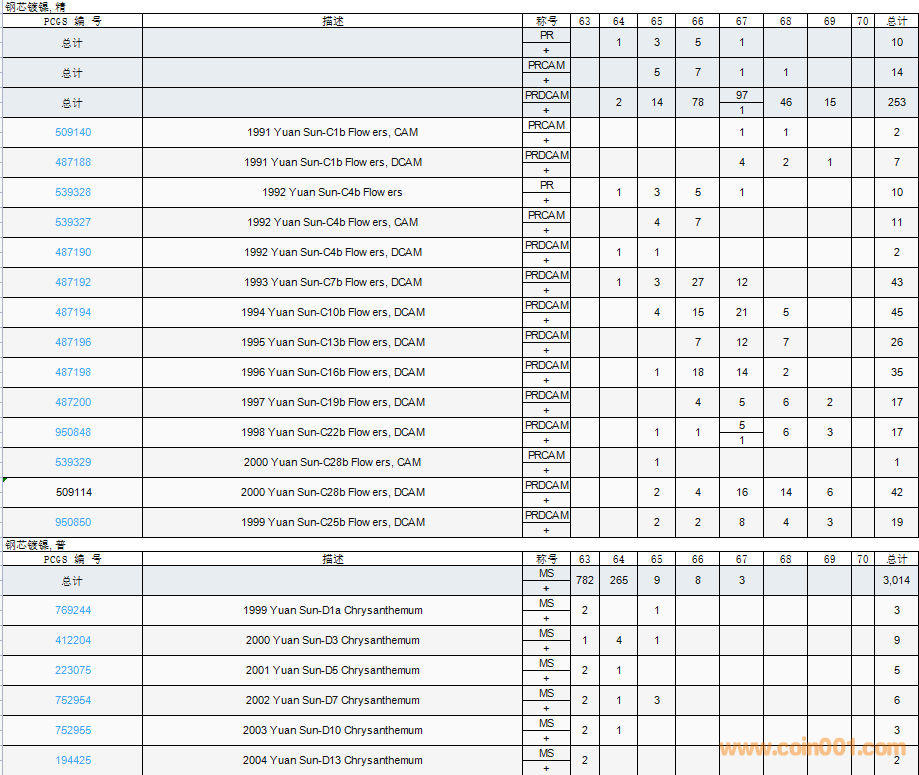Click the 253 total cell
This screenshot has height=775, width=919.
pos(896,102)
